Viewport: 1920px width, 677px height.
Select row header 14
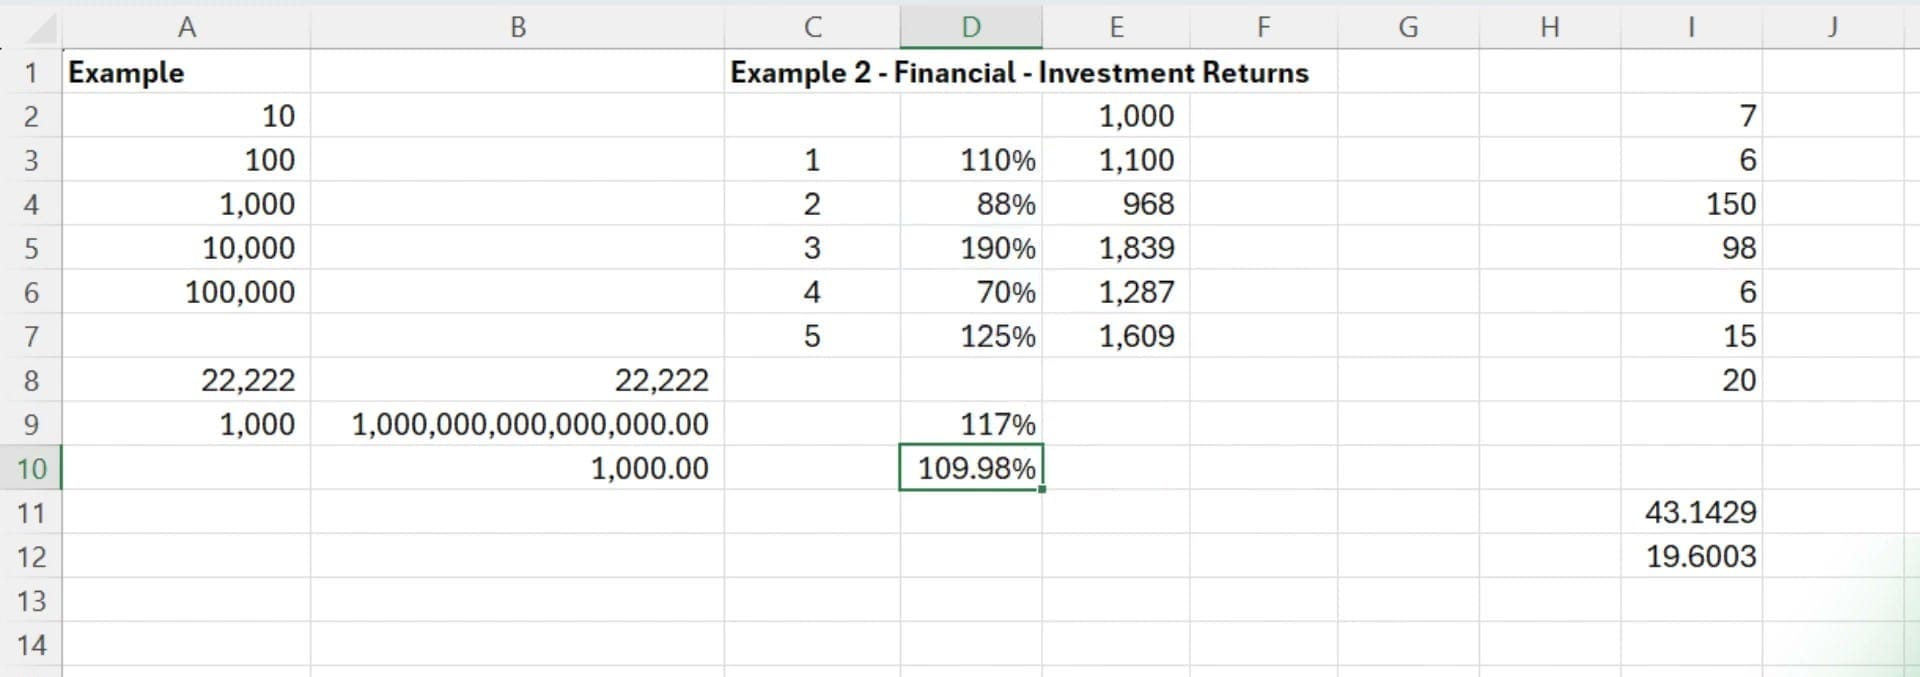[x=31, y=645]
